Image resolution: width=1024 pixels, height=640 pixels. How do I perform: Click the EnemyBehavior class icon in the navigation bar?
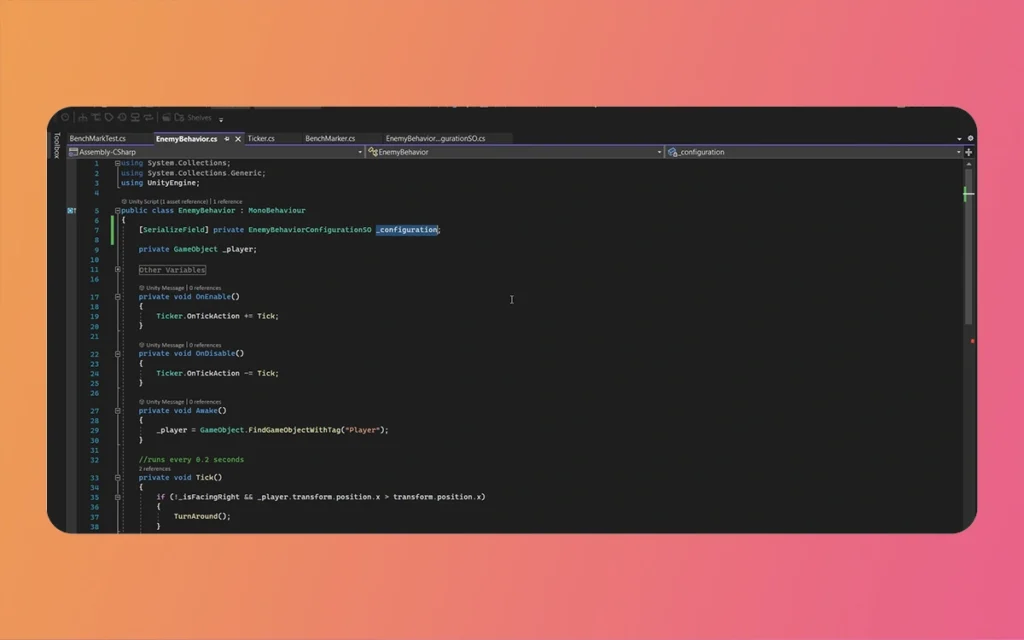pos(371,151)
